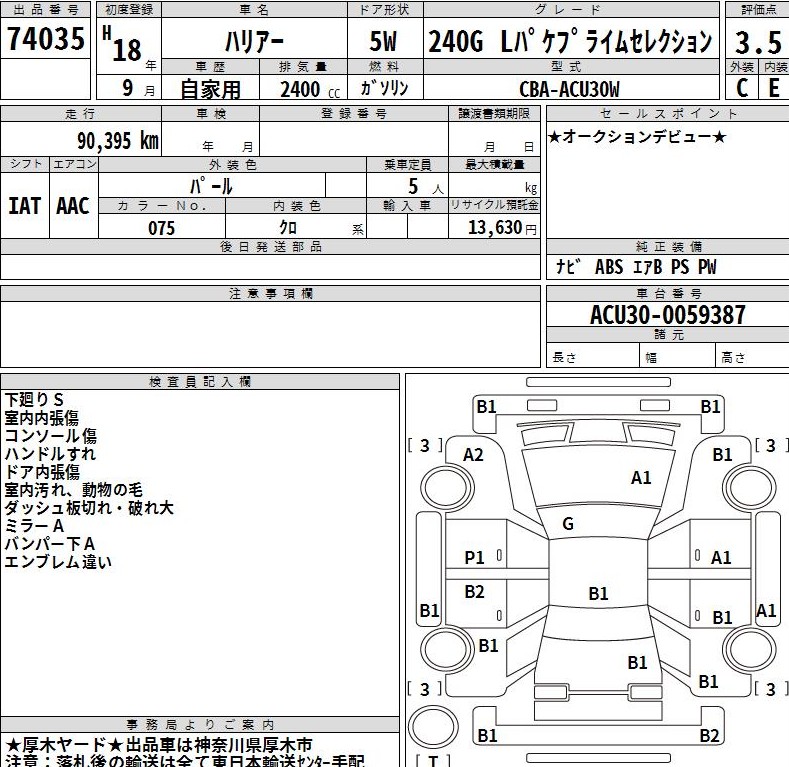Select the exterior grade C
Viewport: 789px width, 767px height.
(x=742, y=88)
